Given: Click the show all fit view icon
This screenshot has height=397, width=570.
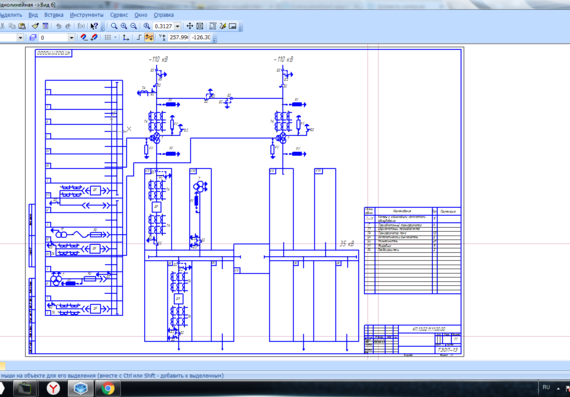Looking at the screenshot, I should (200, 26).
